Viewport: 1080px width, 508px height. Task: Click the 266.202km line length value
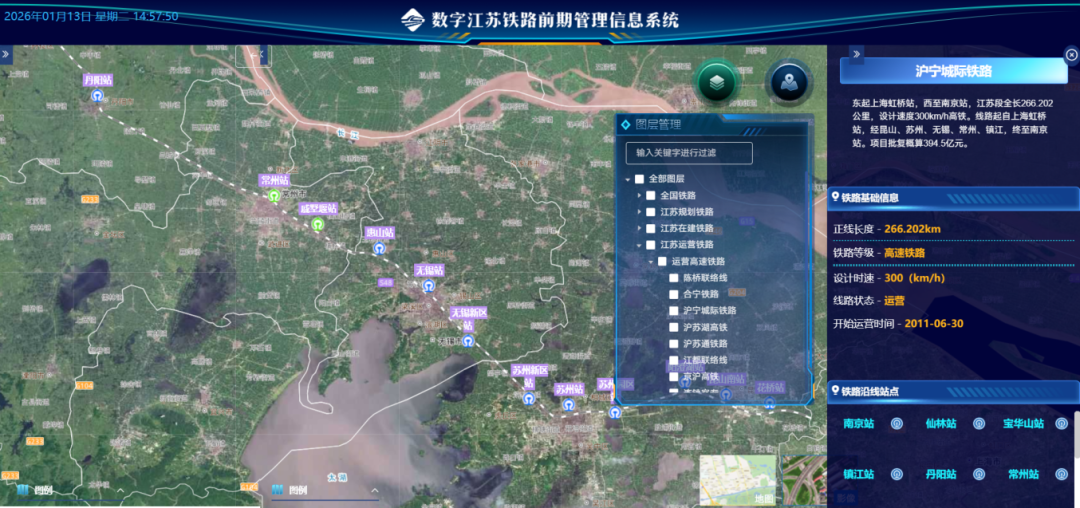[913, 229]
